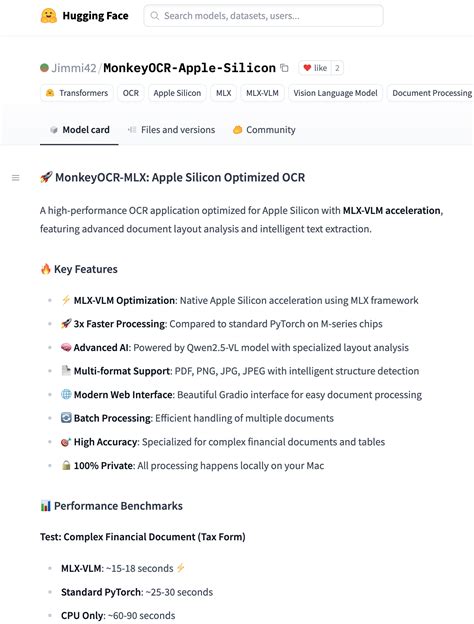The width and height of the screenshot is (474, 624).
Task: Click the Files and versions icon
Action: [132, 130]
